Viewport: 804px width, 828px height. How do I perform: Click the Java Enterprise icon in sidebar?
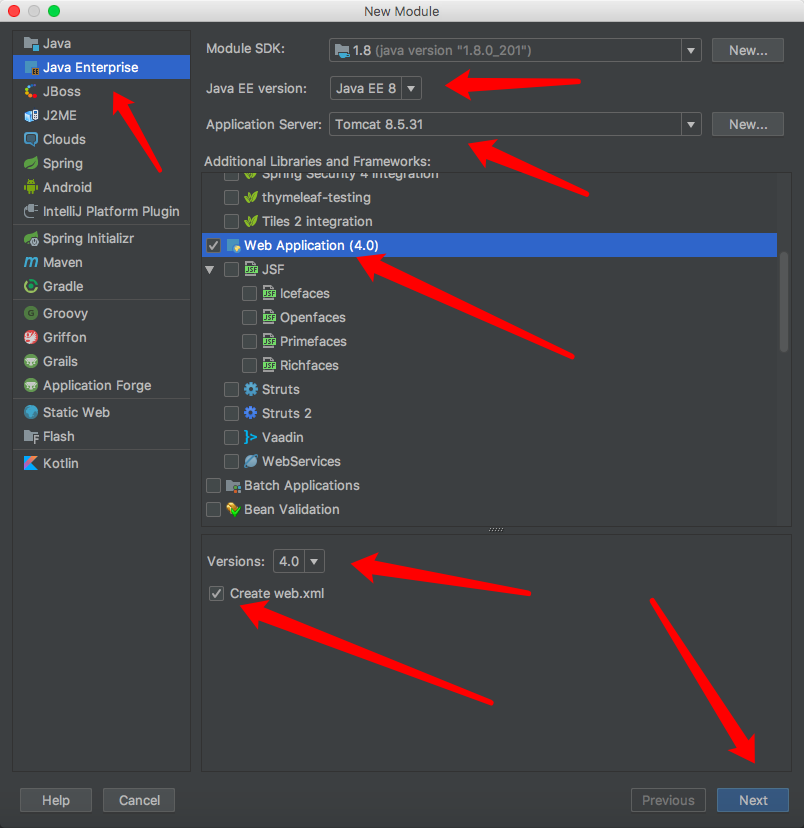click(x=31, y=68)
